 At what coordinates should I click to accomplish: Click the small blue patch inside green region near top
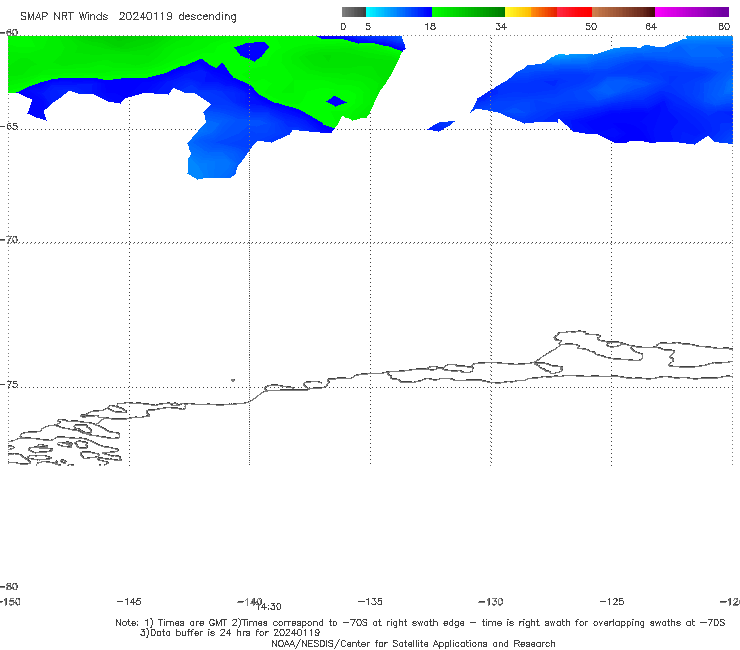point(252,51)
